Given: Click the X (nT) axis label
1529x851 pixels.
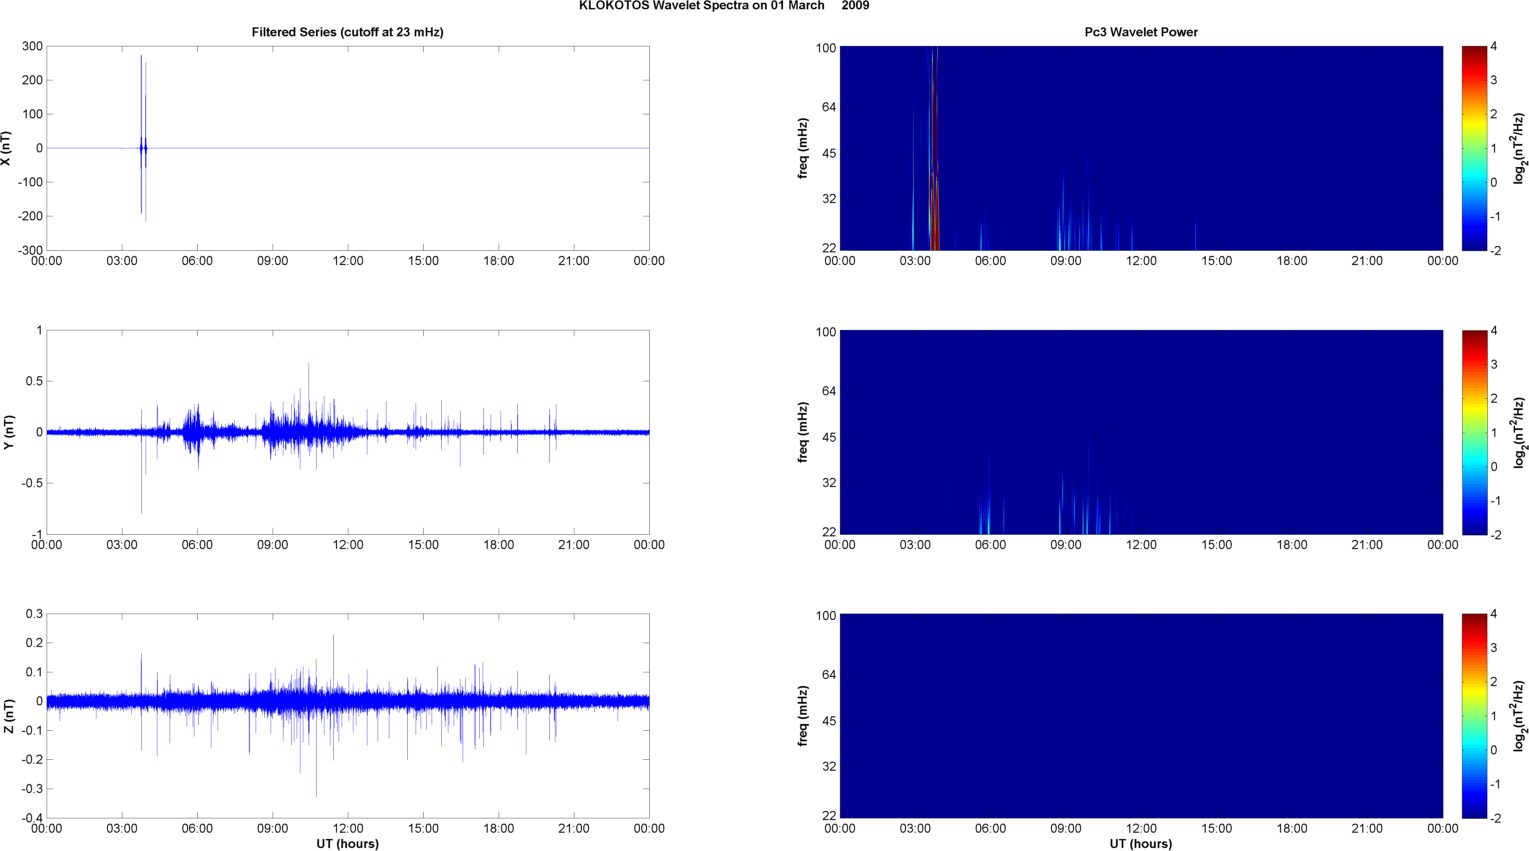Looking at the screenshot, I should point(9,148).
